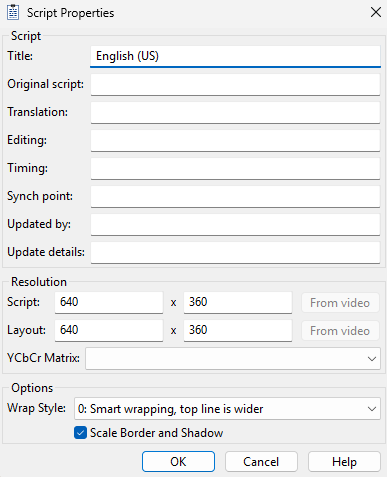Edit the Layout resolution height 360
The width and height of the screenshot is (387, 477).
(x=238, y=331)
